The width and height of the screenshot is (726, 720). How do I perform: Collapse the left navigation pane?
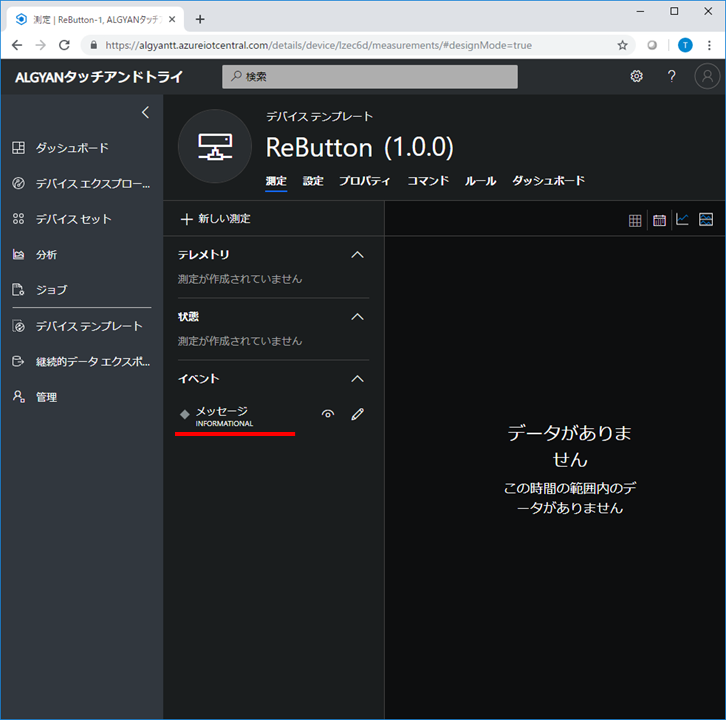tap(145, 112)
